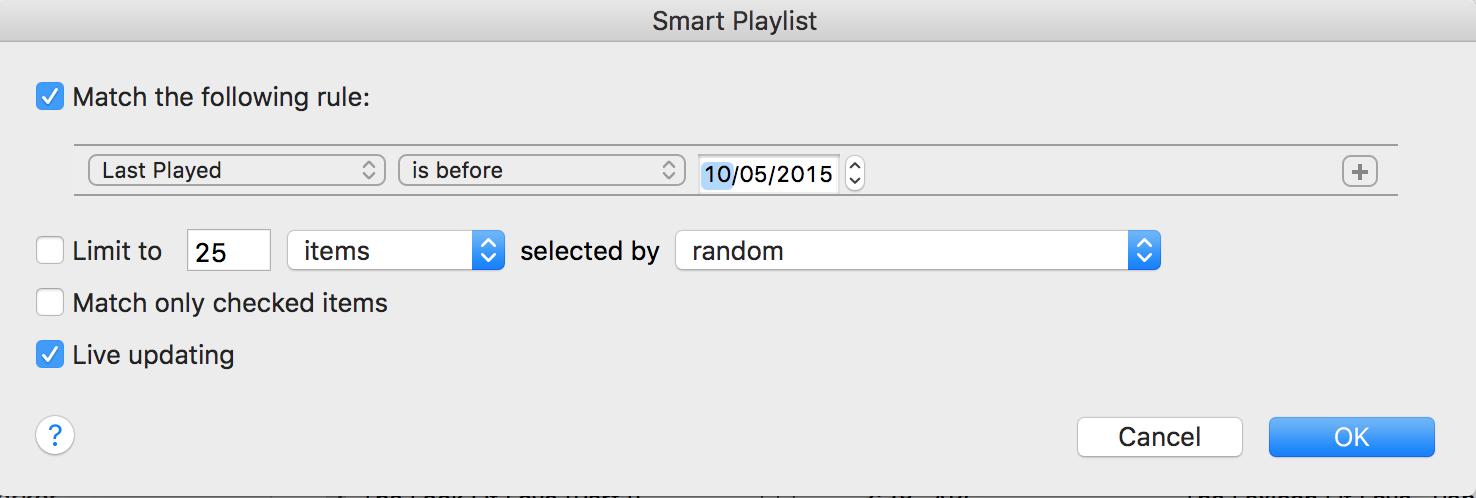Open the items unit dropdown

coord(395,251)
